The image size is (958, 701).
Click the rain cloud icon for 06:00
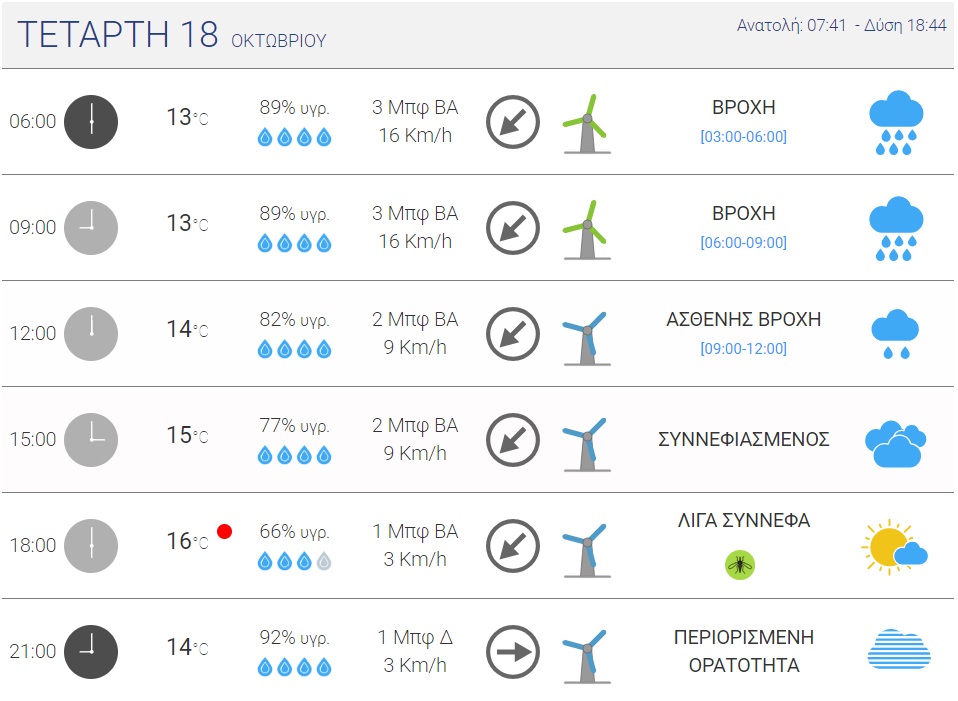pyautogui.click(x=896, y=122)
